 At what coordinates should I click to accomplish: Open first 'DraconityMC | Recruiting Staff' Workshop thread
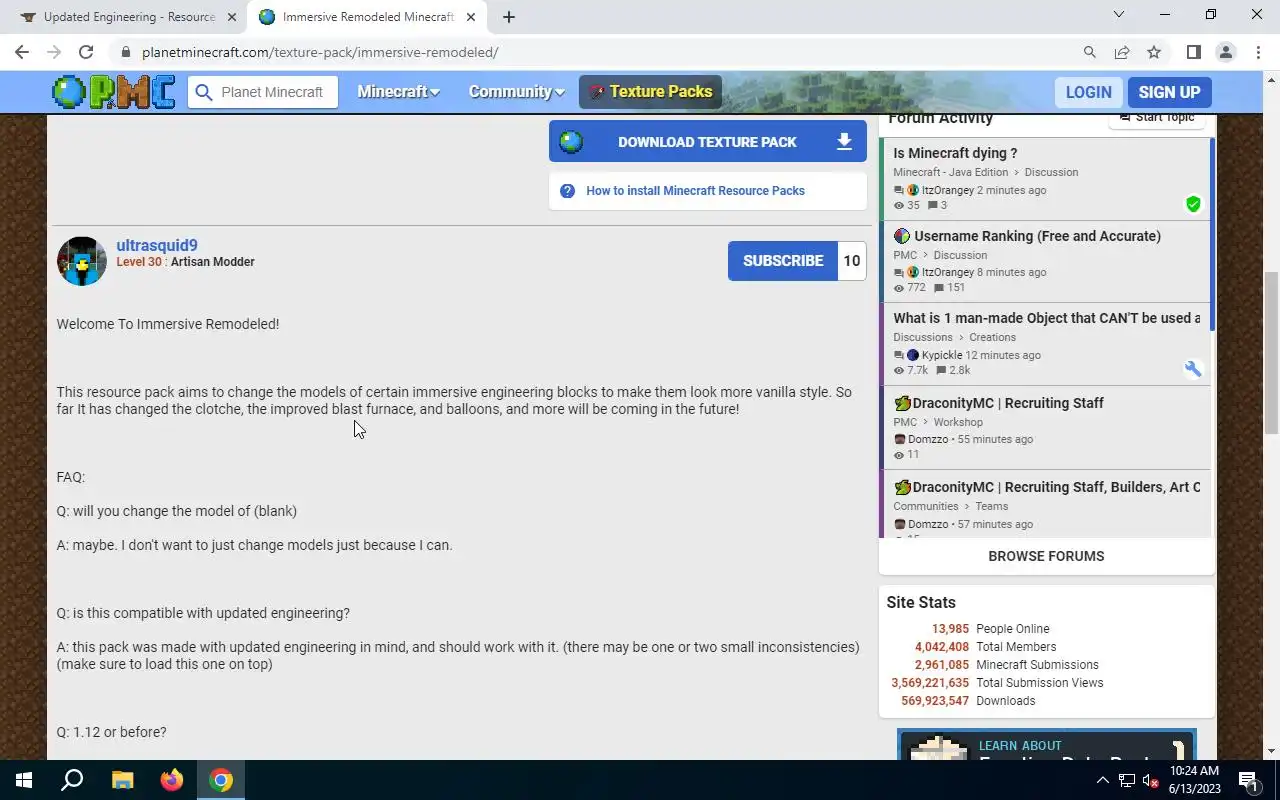(x=1008, y=403)
